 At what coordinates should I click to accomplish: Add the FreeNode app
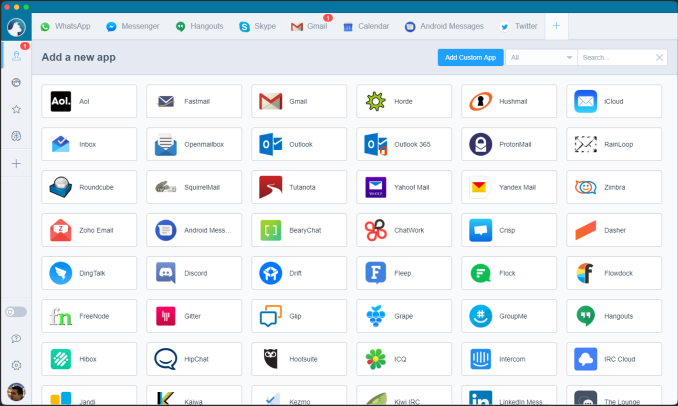point(89,316)
